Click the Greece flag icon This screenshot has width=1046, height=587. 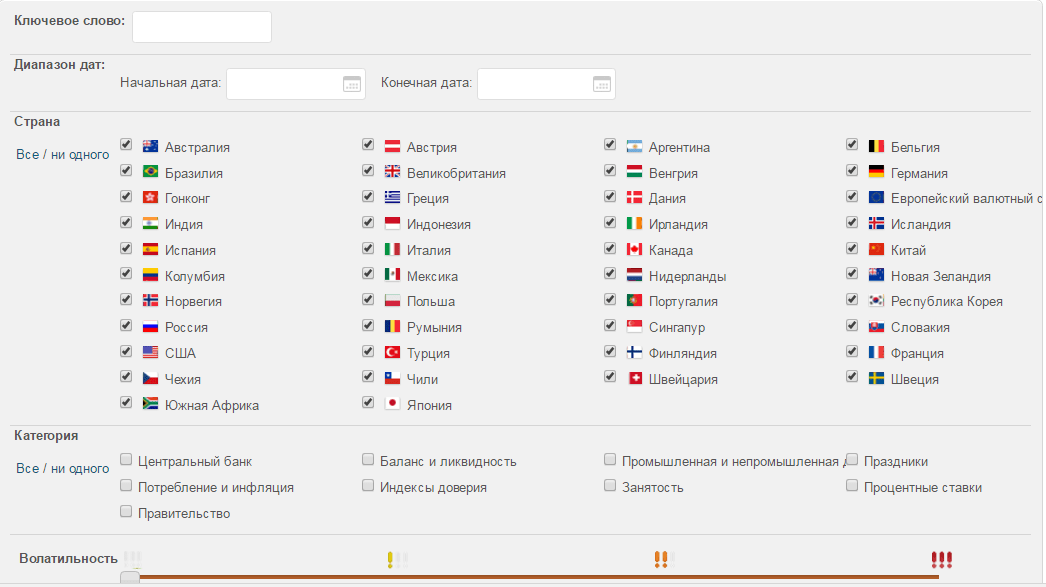click(x=392, y=197)
